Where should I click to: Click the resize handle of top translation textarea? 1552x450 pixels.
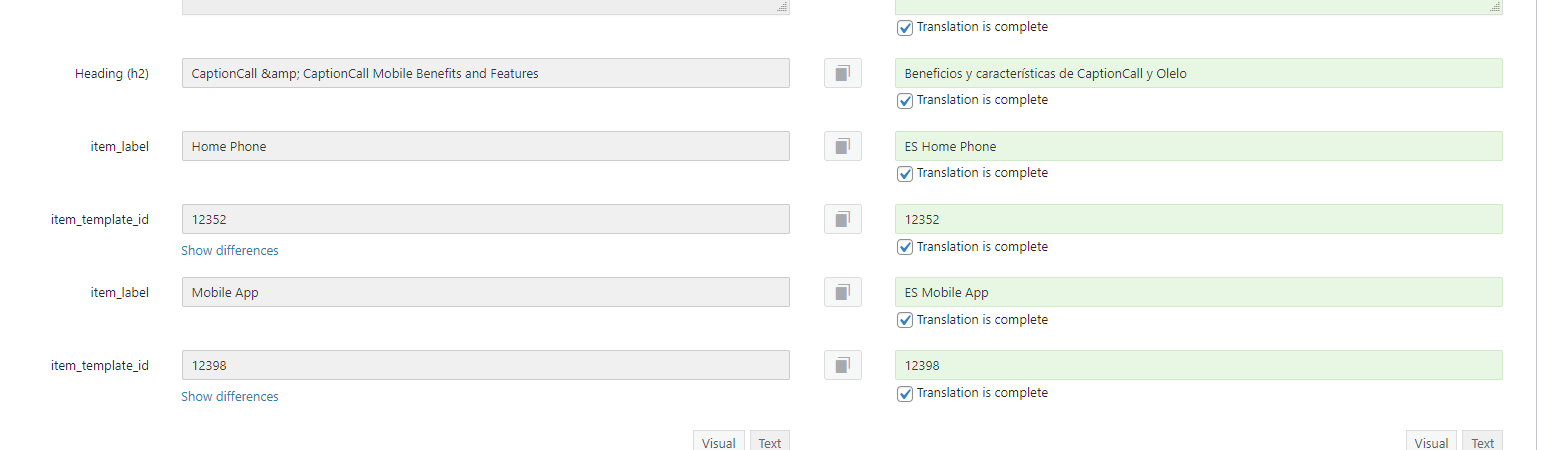tap(1496, 7)
